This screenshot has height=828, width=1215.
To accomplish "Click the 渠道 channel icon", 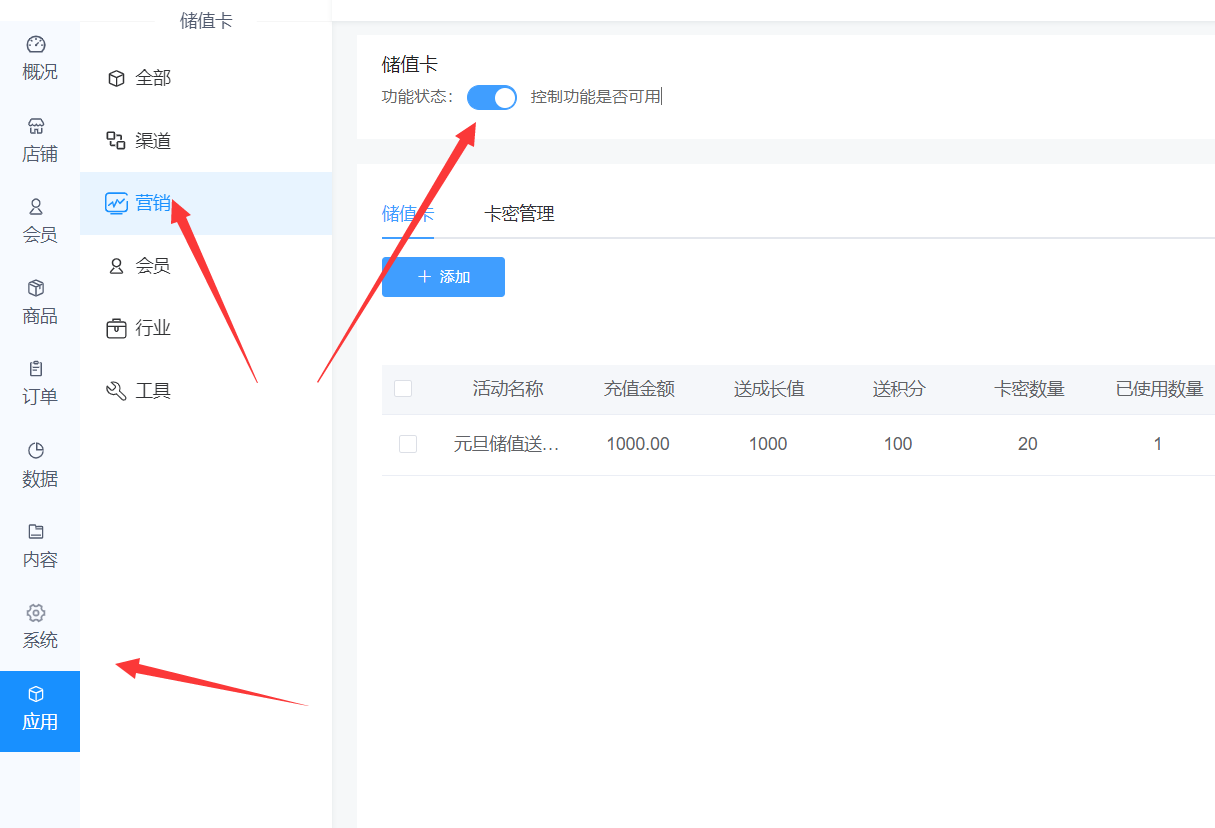I will coord(116,141).
